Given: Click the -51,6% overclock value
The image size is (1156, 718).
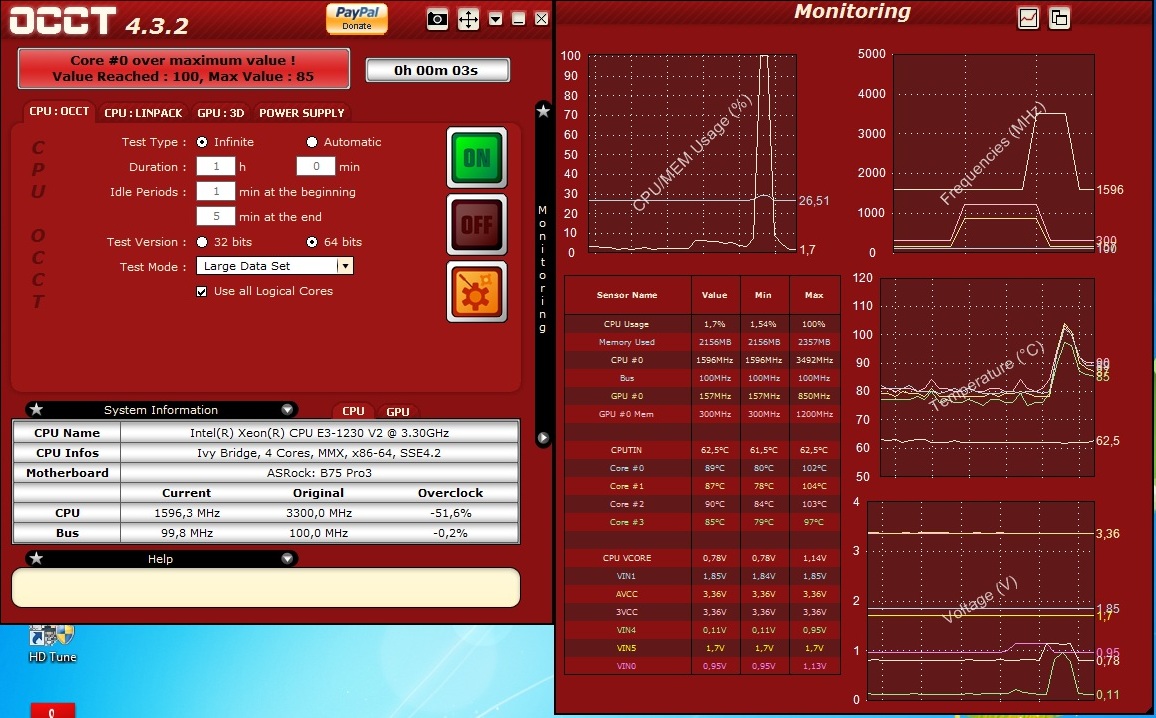Looking at the screenshot, I should pos(450,513).
